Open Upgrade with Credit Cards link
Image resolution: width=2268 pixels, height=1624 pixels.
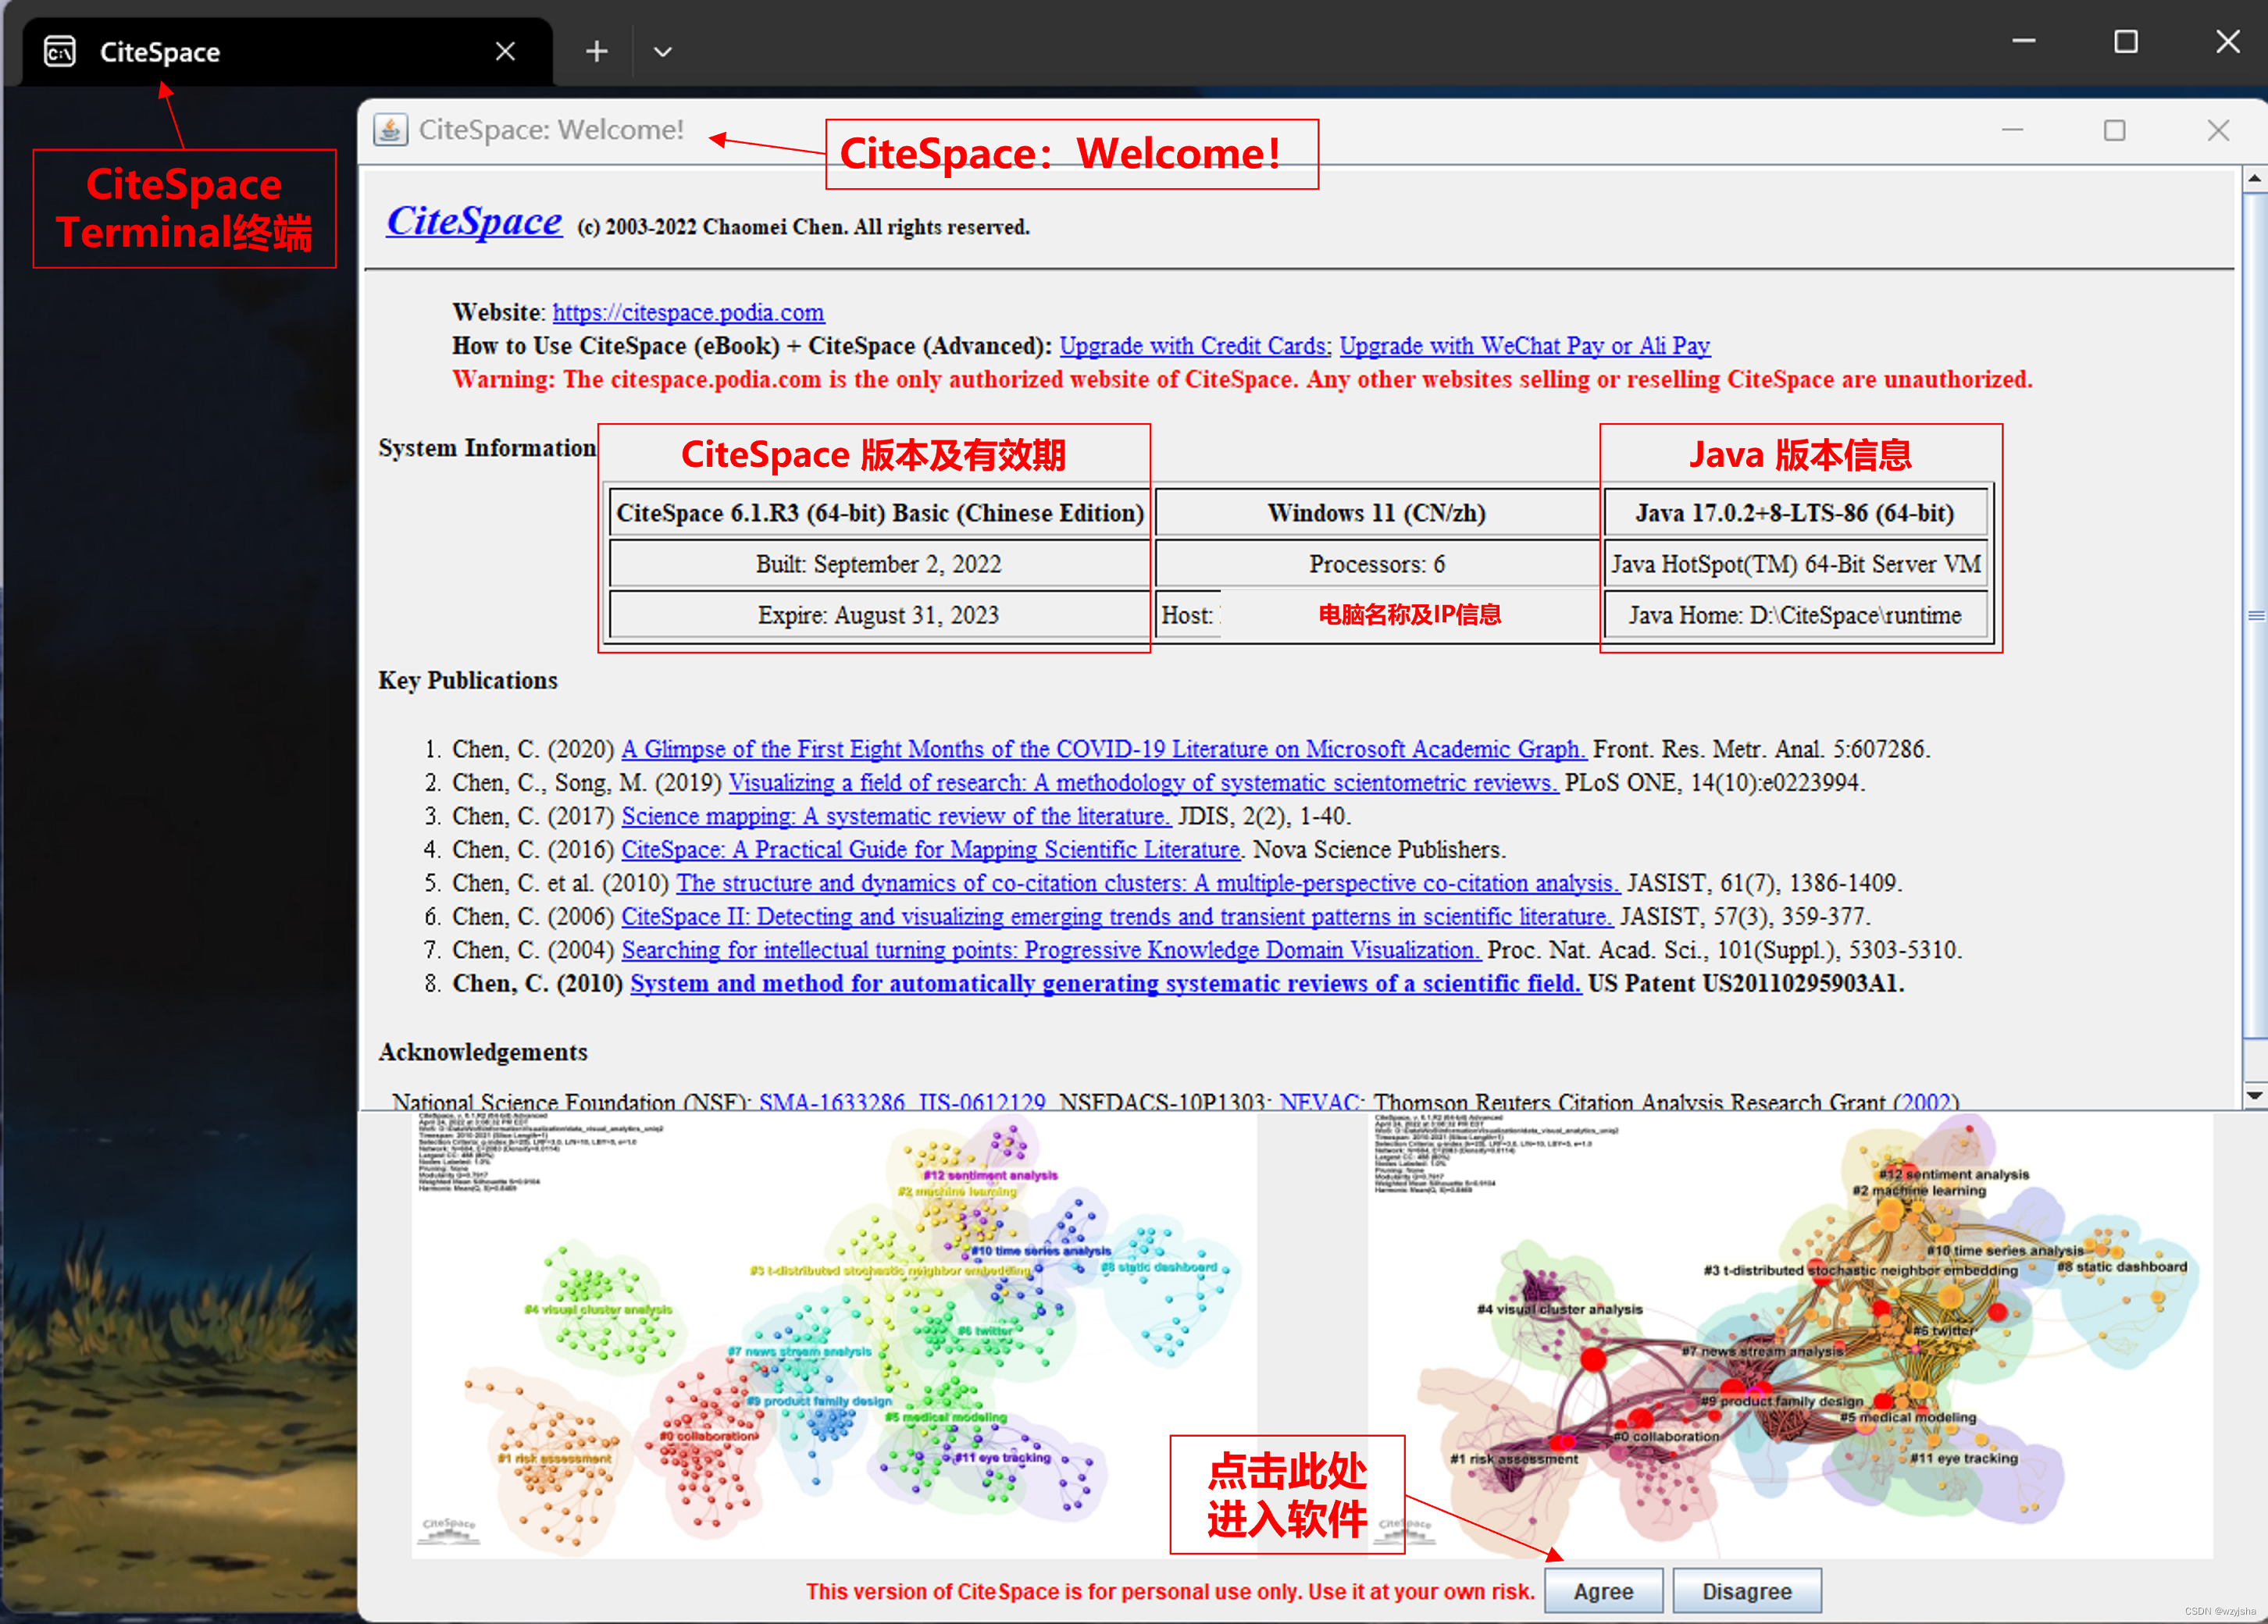click(1195, 346)
